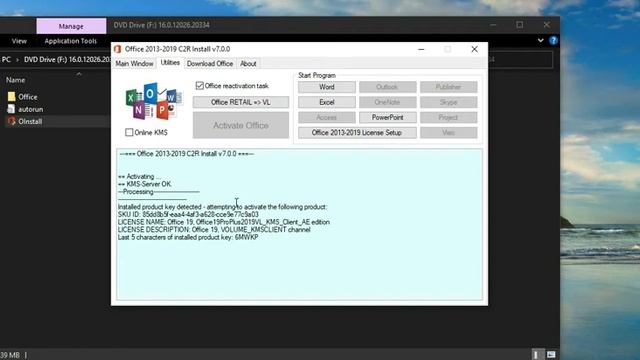This screenshot has width=640, height=360.
Task: Select the autorun file icon in Explorer
Action: [11, 109]
